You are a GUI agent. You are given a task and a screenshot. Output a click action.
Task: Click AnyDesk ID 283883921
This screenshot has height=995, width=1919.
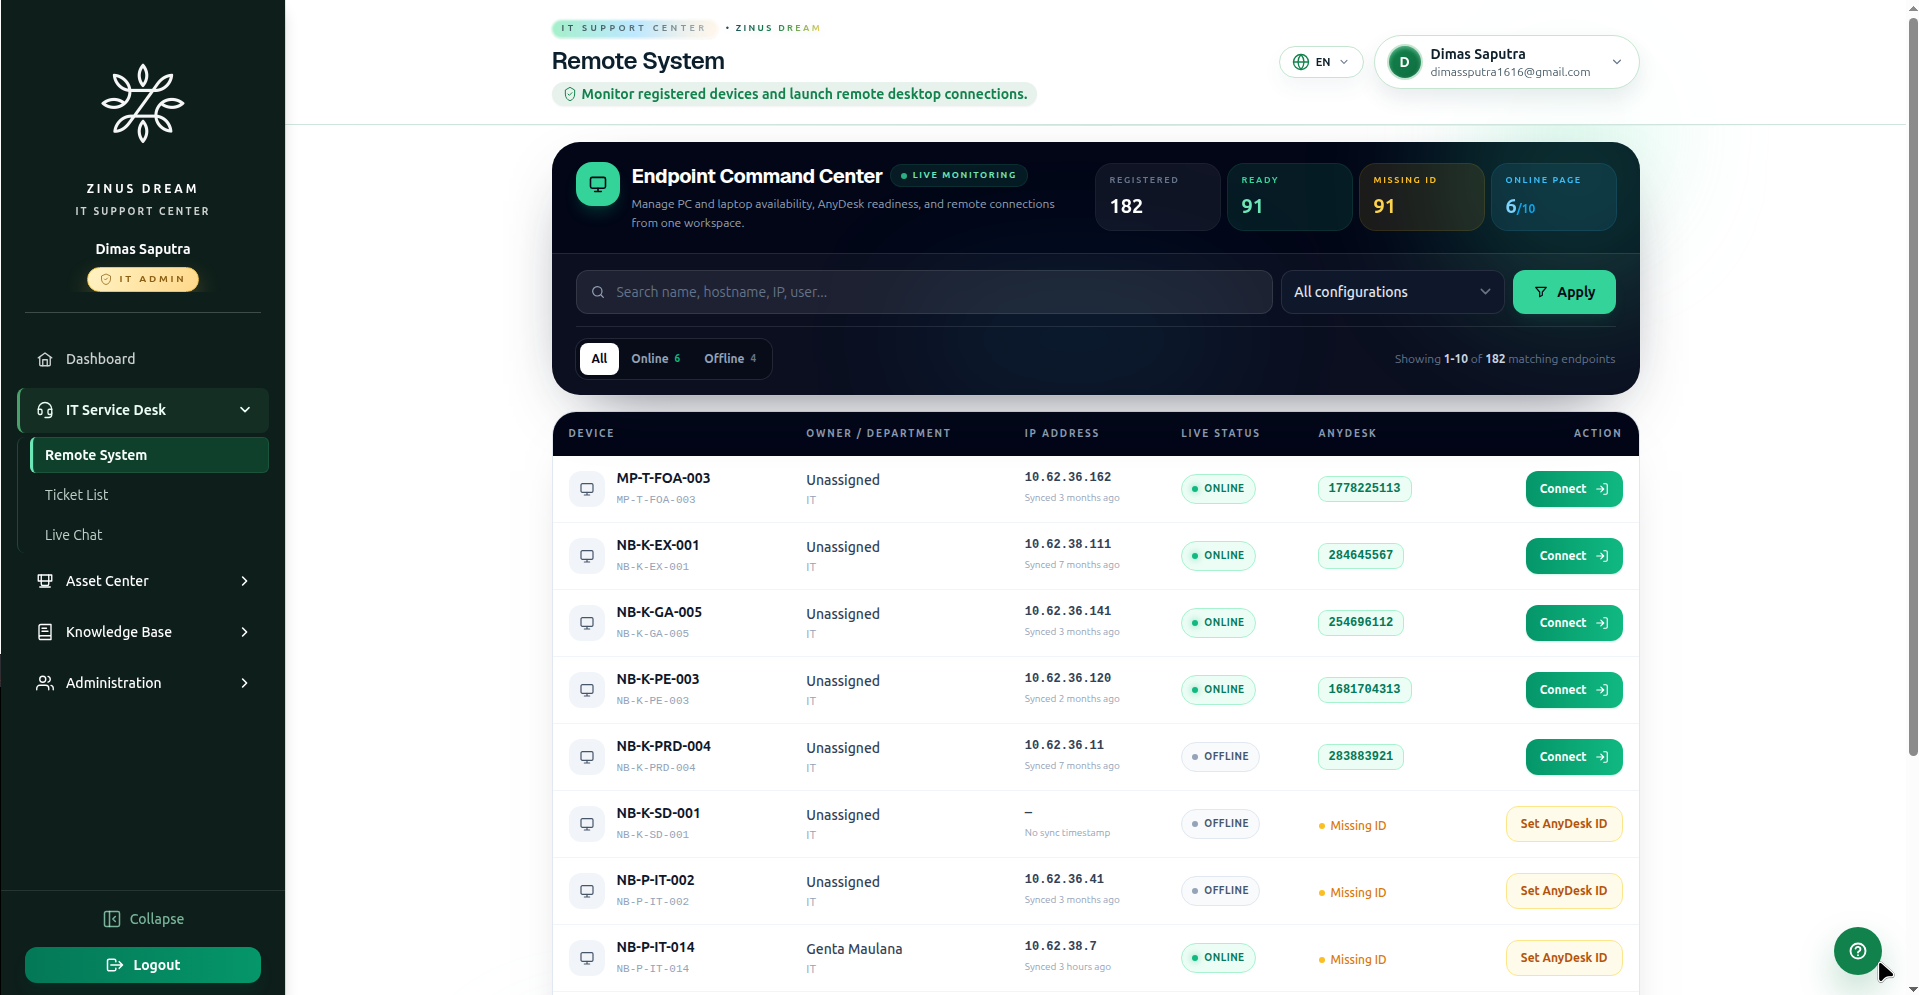point(1360,756)
